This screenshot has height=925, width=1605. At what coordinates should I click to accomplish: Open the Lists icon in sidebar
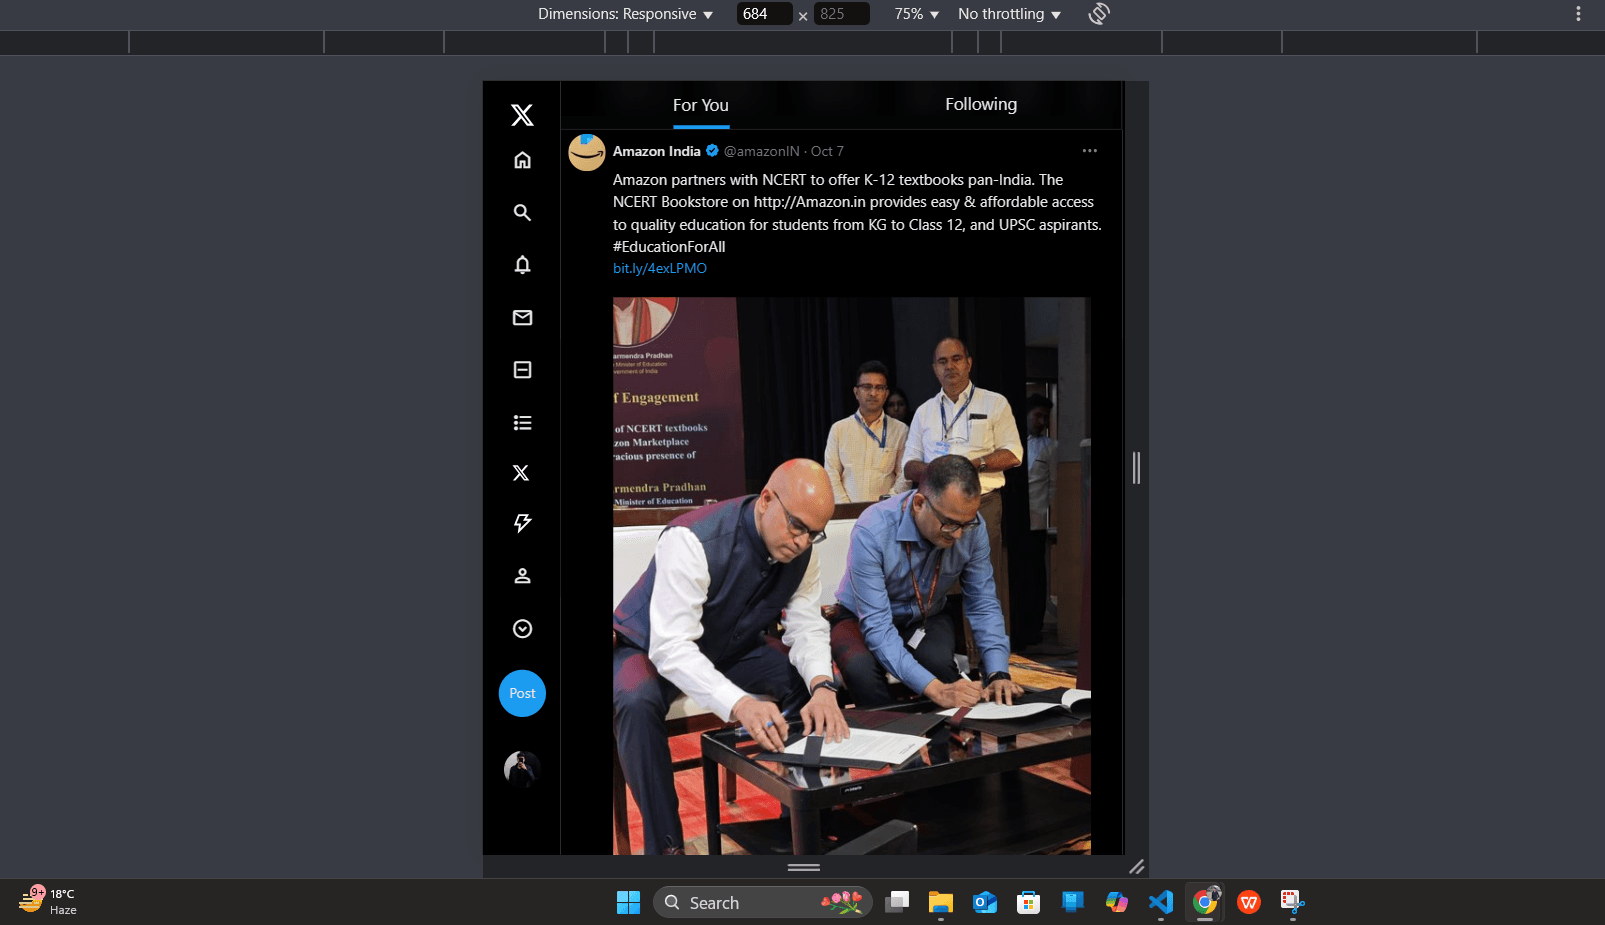coord(522,423)
